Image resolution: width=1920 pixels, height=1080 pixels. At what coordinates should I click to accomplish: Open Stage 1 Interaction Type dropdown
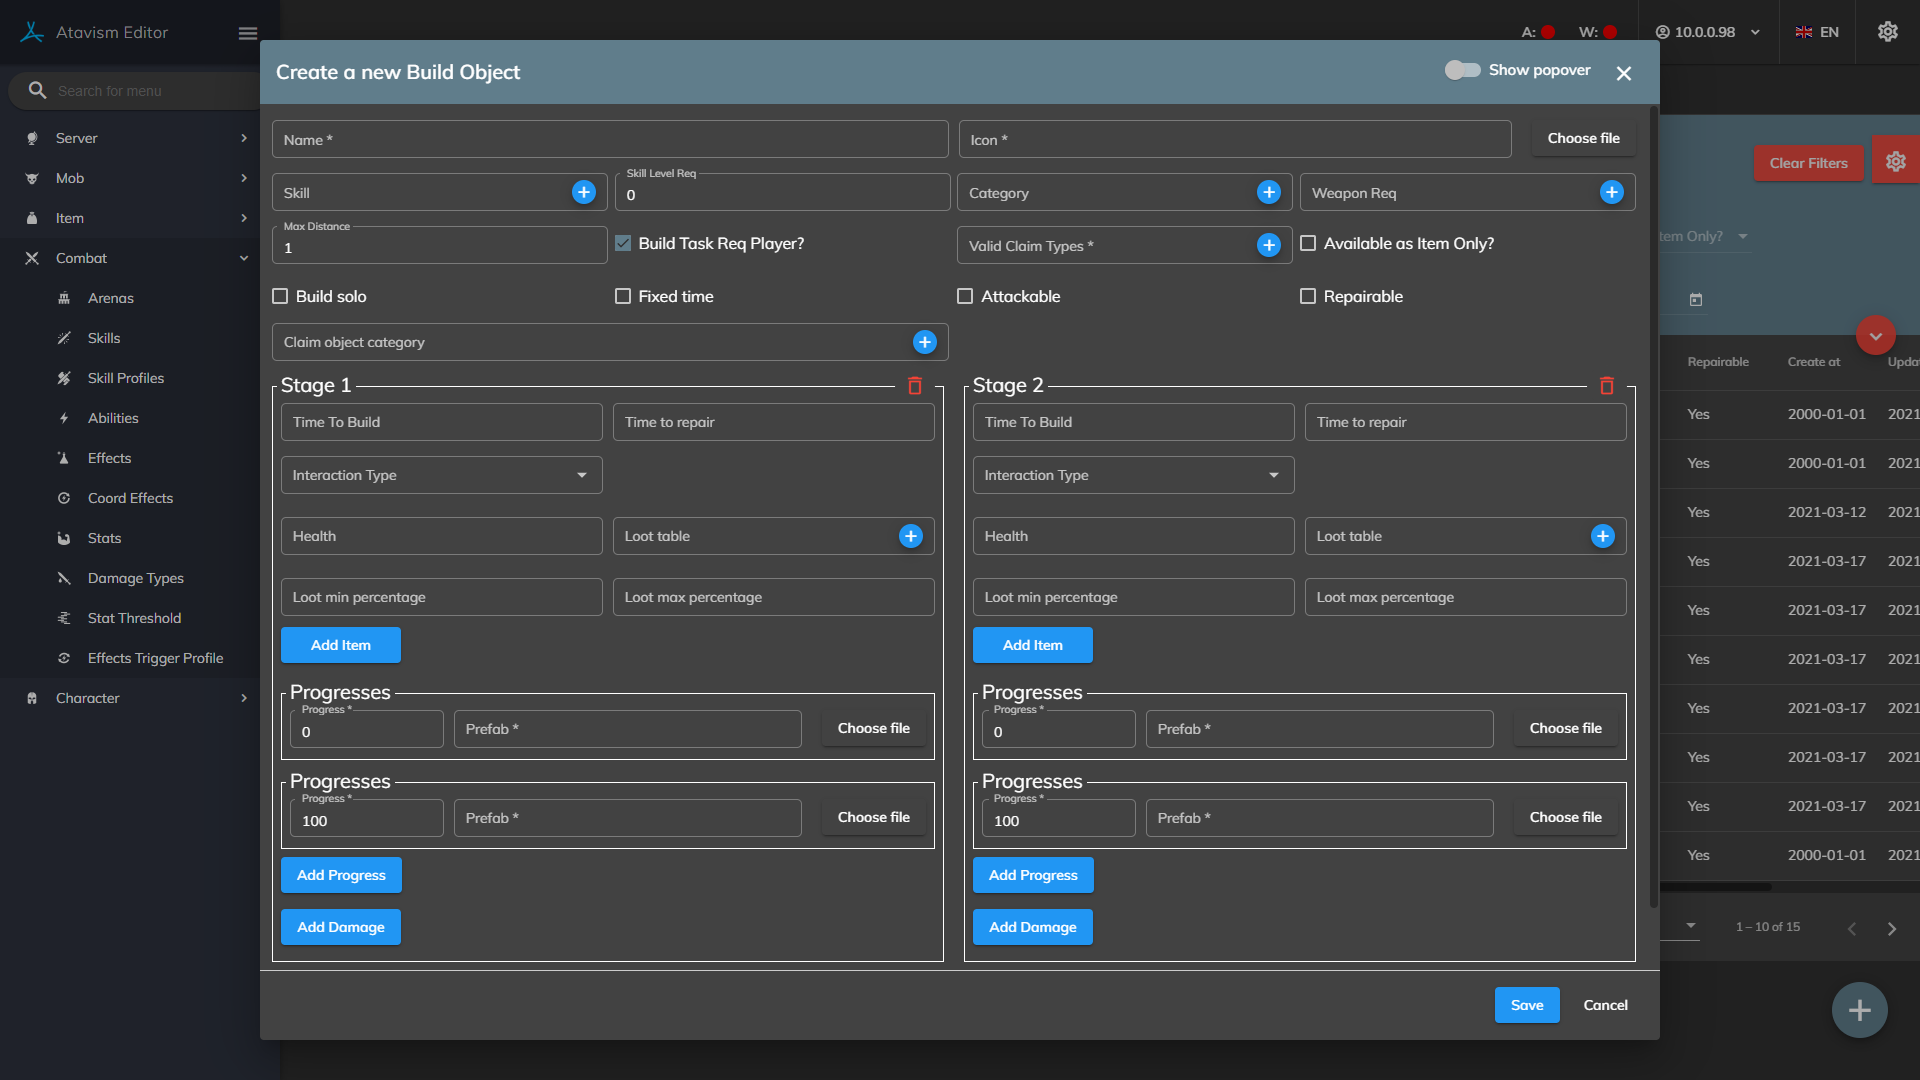click(441, 475)
